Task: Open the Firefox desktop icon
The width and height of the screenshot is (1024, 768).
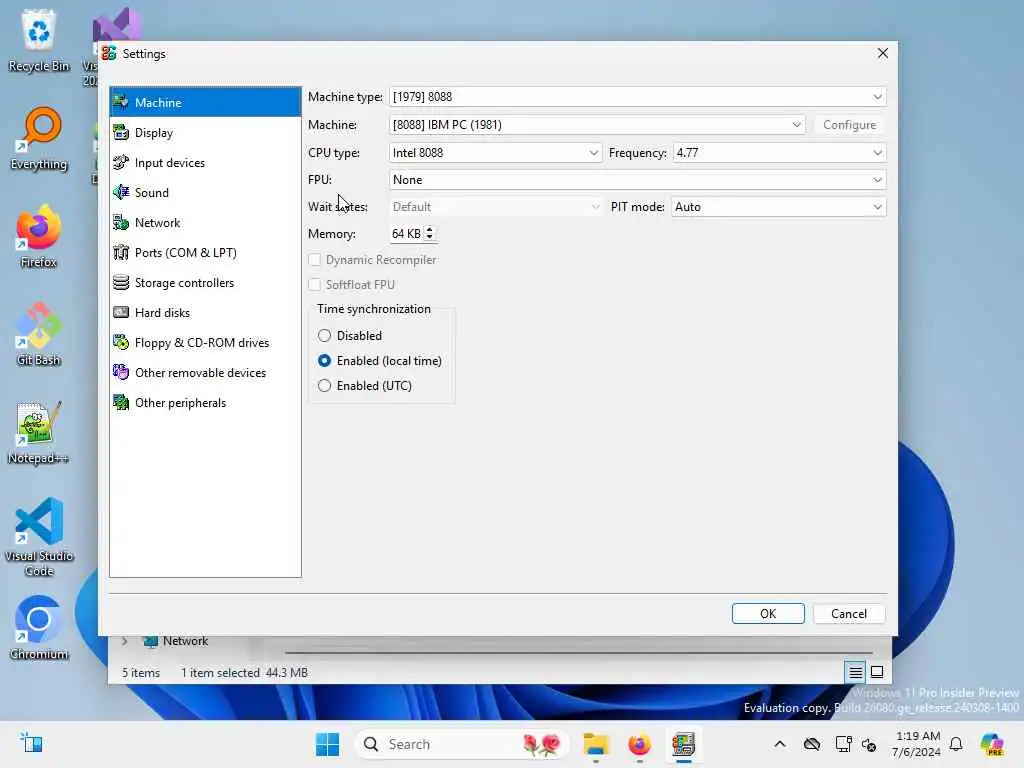Action: (39, 236)
